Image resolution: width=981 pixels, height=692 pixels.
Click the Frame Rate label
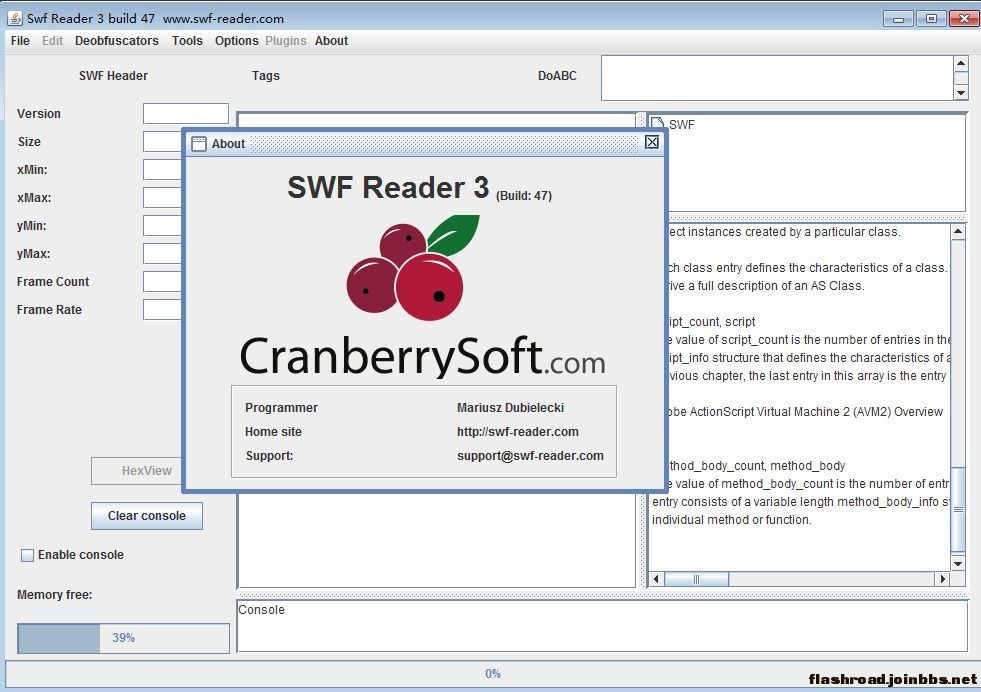(x=49, y=310)
